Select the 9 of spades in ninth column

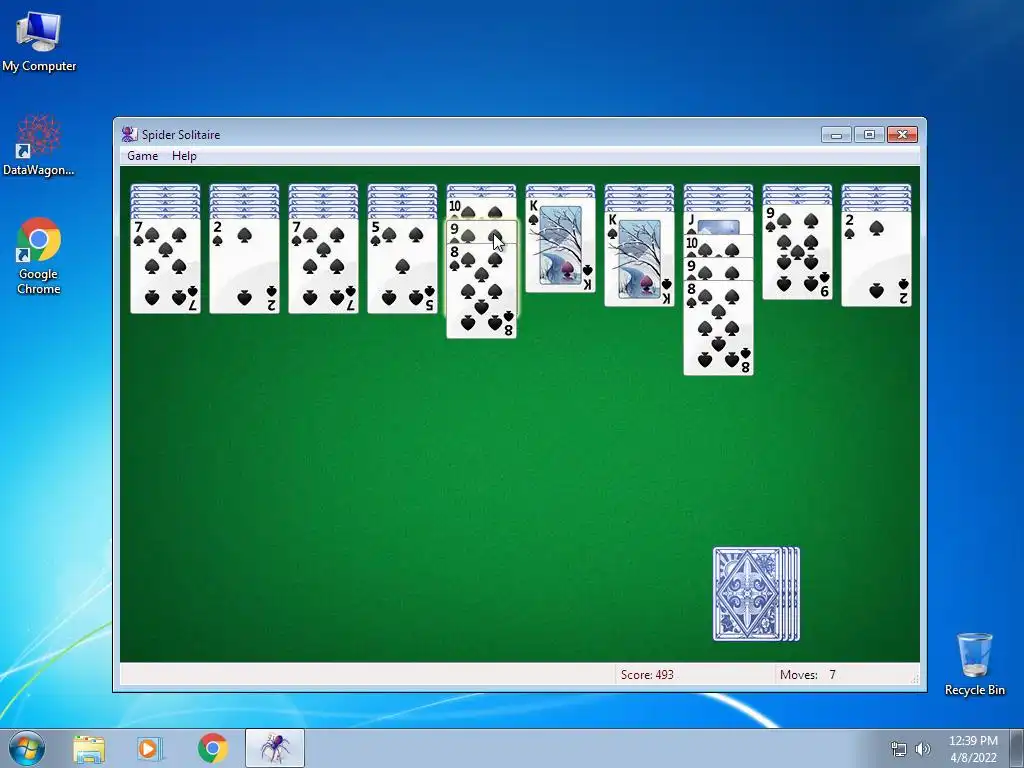(797, 252)
